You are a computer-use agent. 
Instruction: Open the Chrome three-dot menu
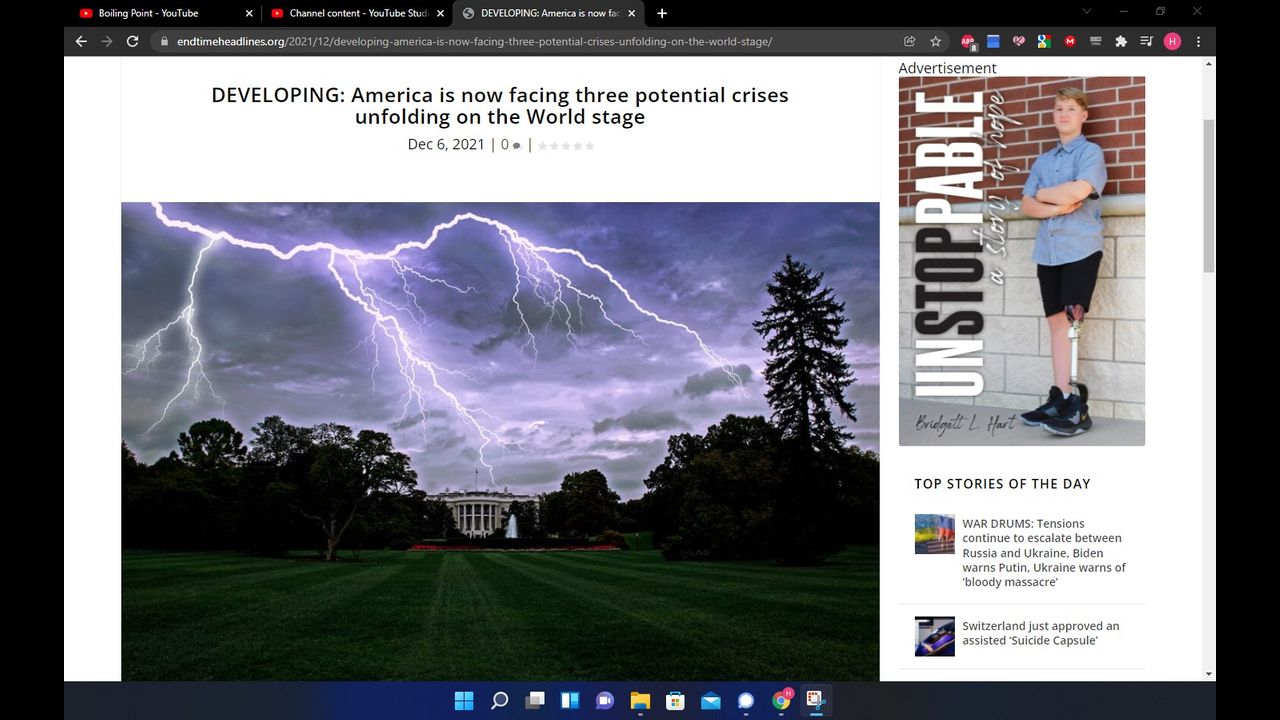[1198, 41]
